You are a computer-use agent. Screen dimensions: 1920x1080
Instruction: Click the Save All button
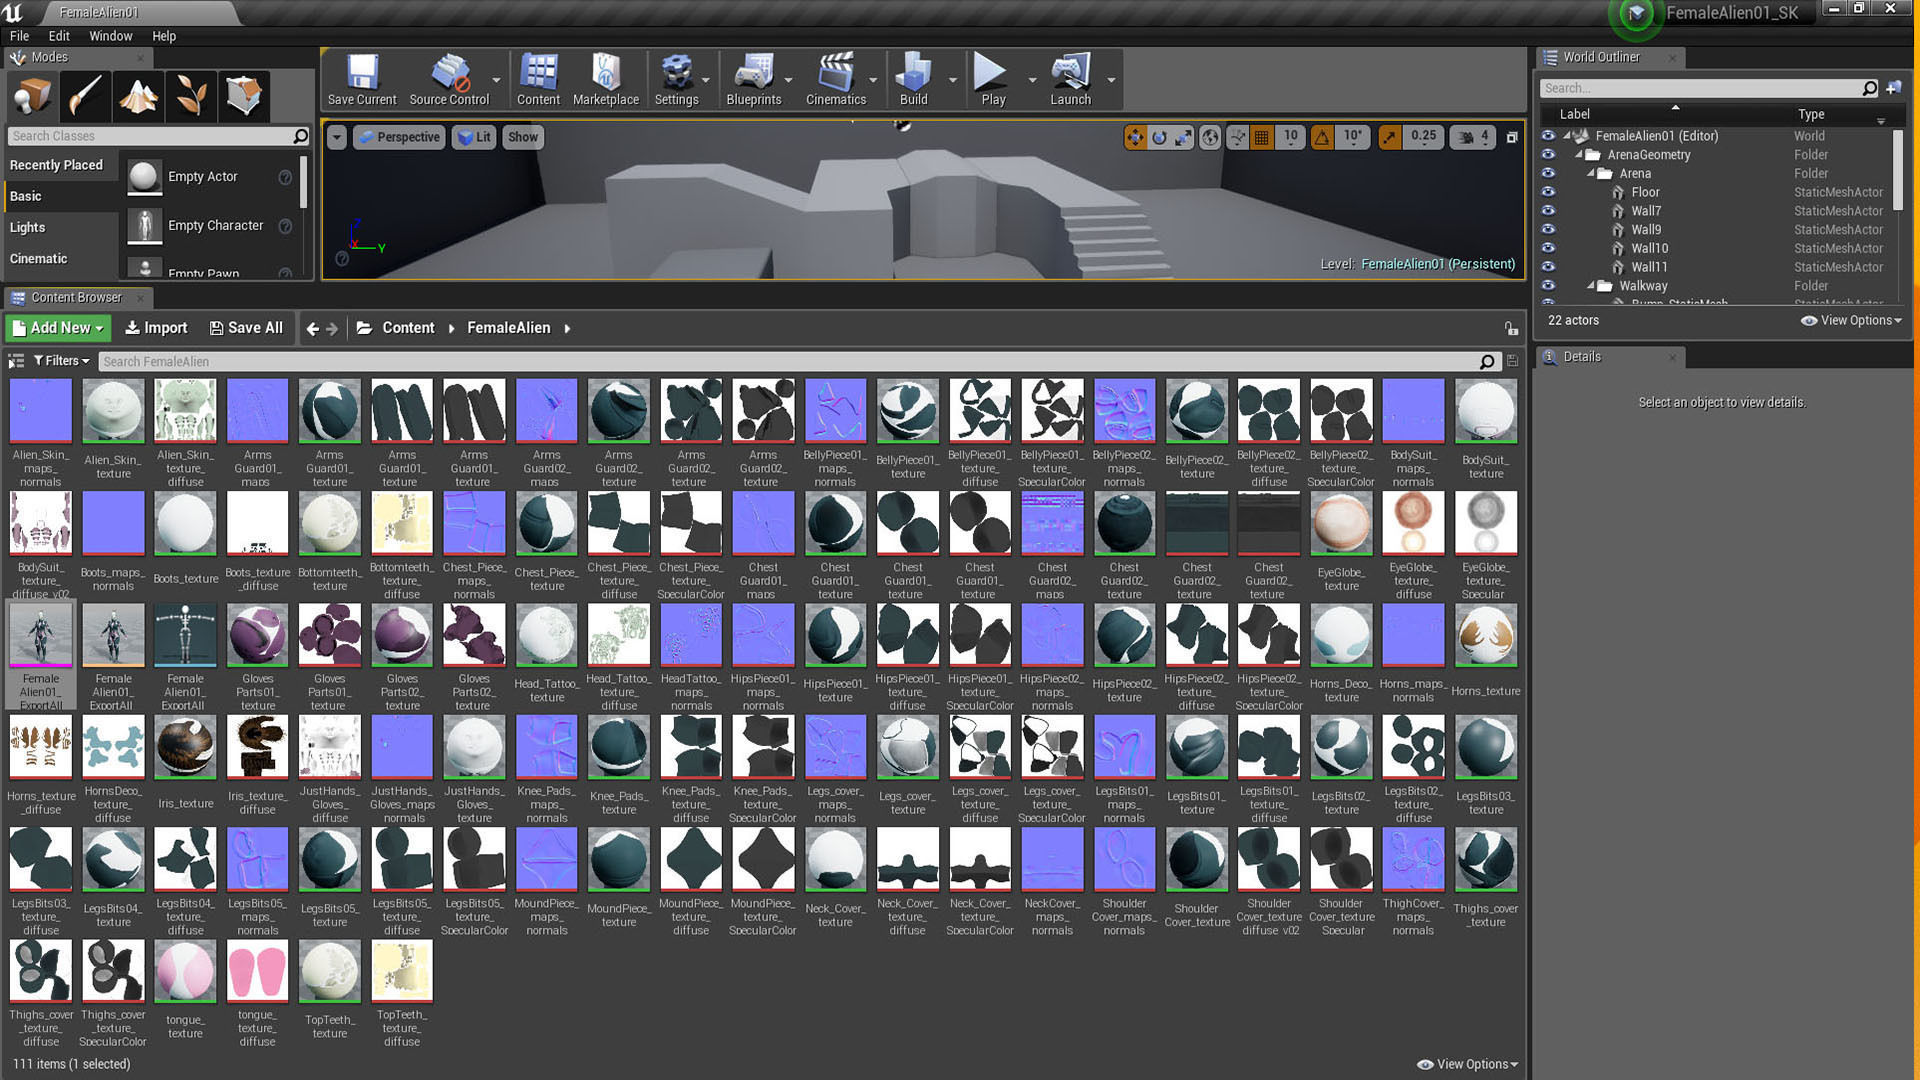pyautogui.click(x=246, y=328)
